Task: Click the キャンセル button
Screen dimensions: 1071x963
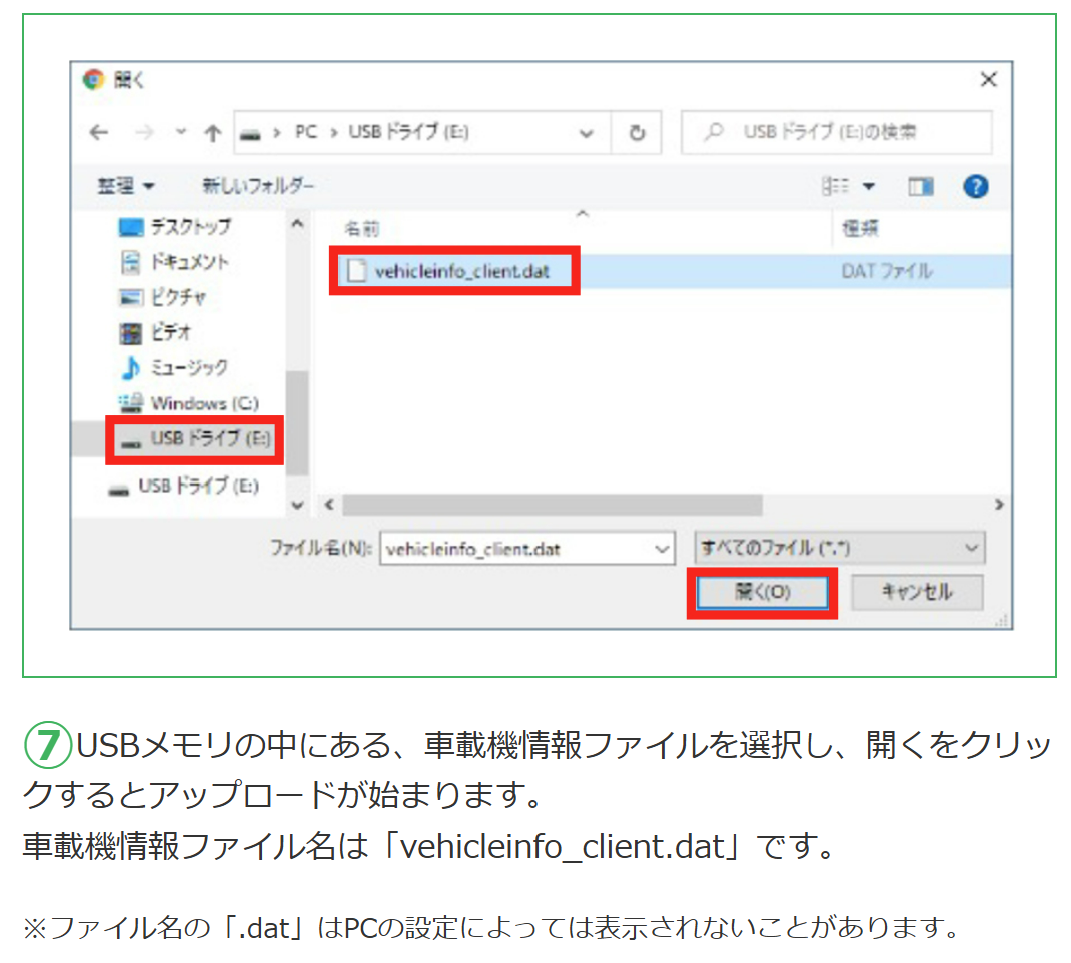Action: 916,592
